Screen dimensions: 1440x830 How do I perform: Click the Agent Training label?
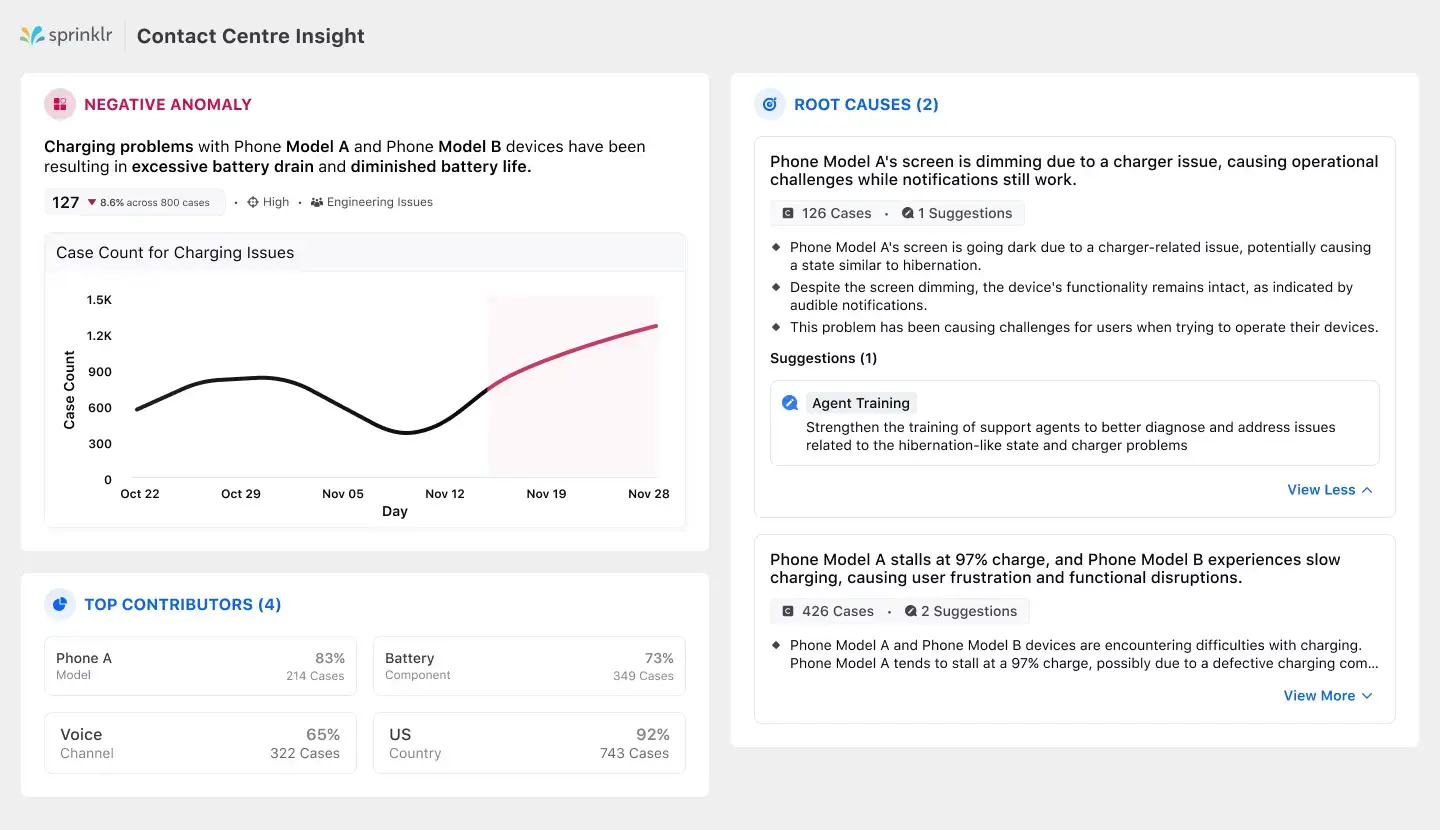(x=861, y=402)
